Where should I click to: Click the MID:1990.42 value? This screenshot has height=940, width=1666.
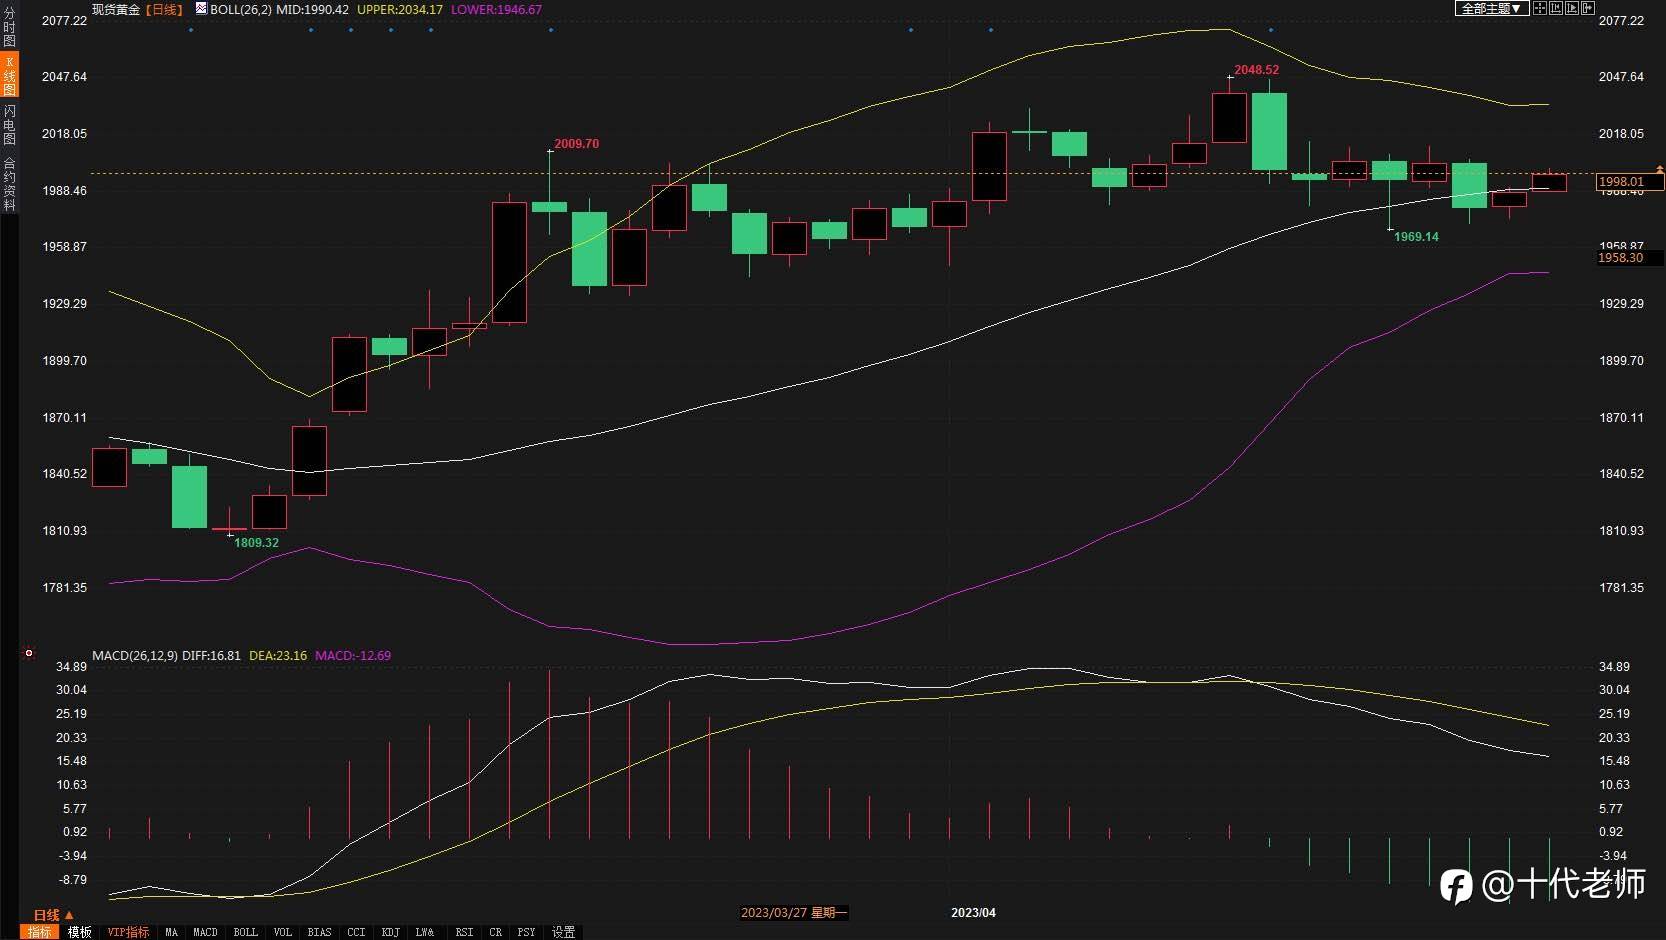[x=312, y=9]
